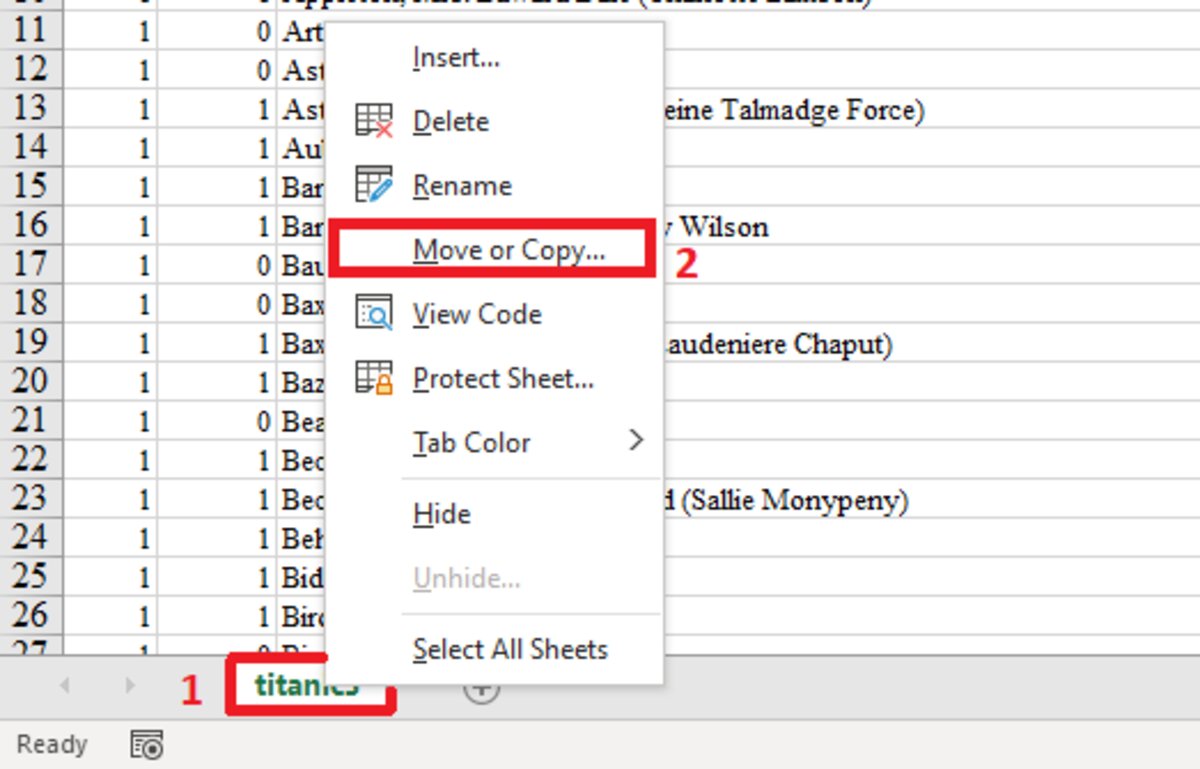Select All Sheets from the context menu

[x=510, y=649]
